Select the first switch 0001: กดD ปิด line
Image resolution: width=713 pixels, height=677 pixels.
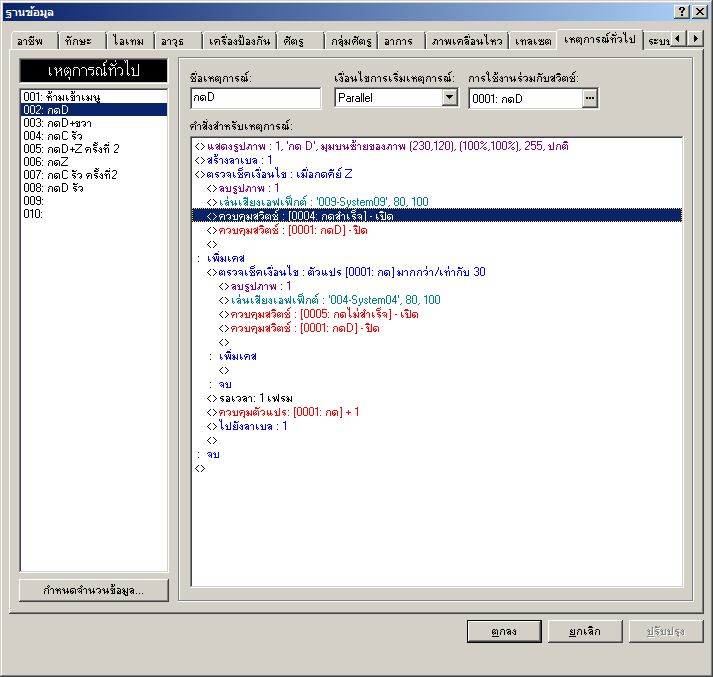coord(437,230)
